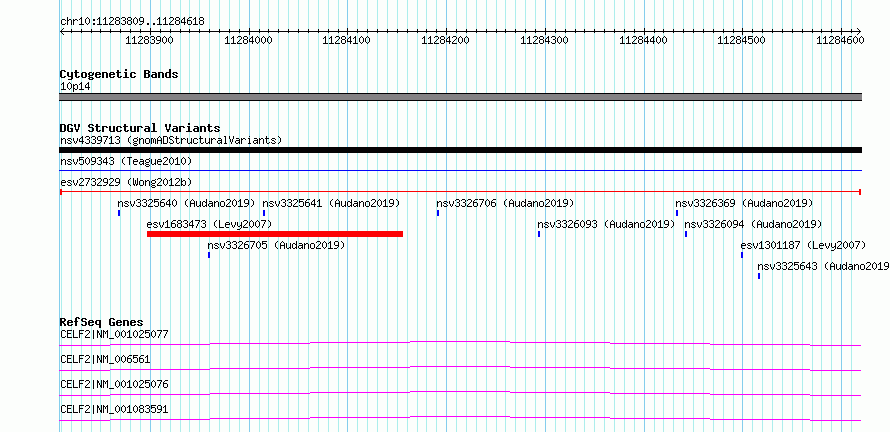The height and width of the screenshot is (432, 890).
Task: Click ruler position 11284600
Action: pyautogui.click(x=841, y=40)
